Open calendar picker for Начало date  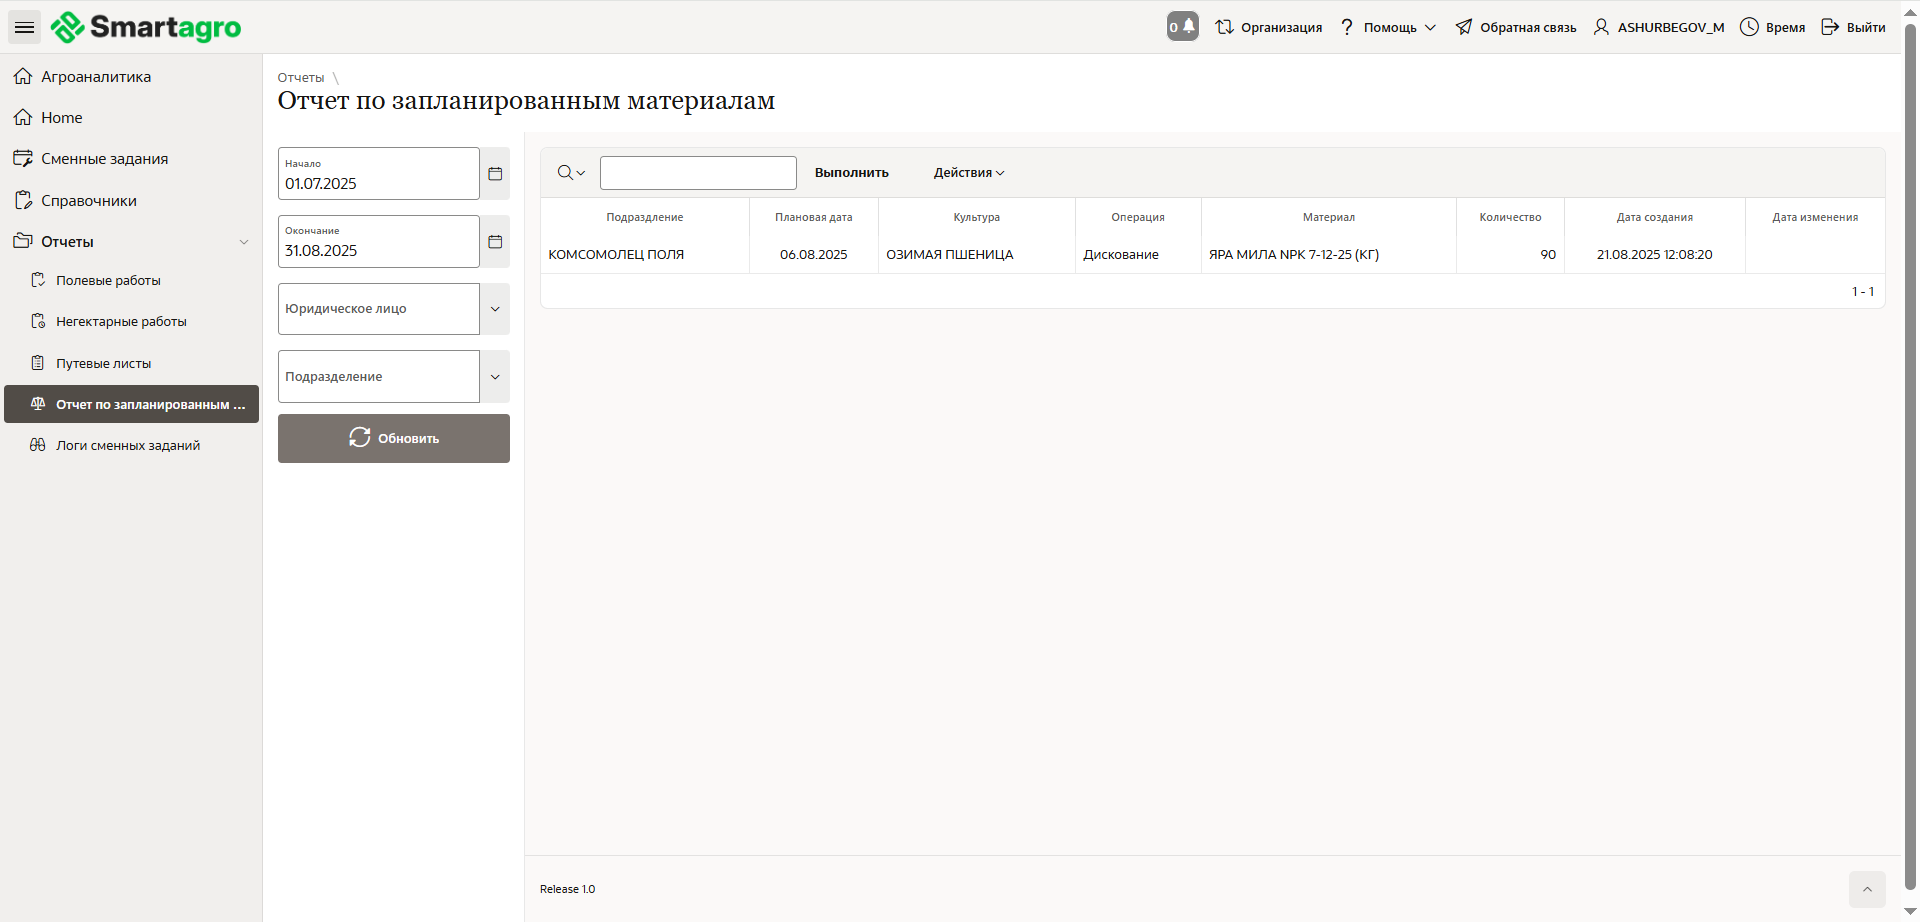point(495,174)
